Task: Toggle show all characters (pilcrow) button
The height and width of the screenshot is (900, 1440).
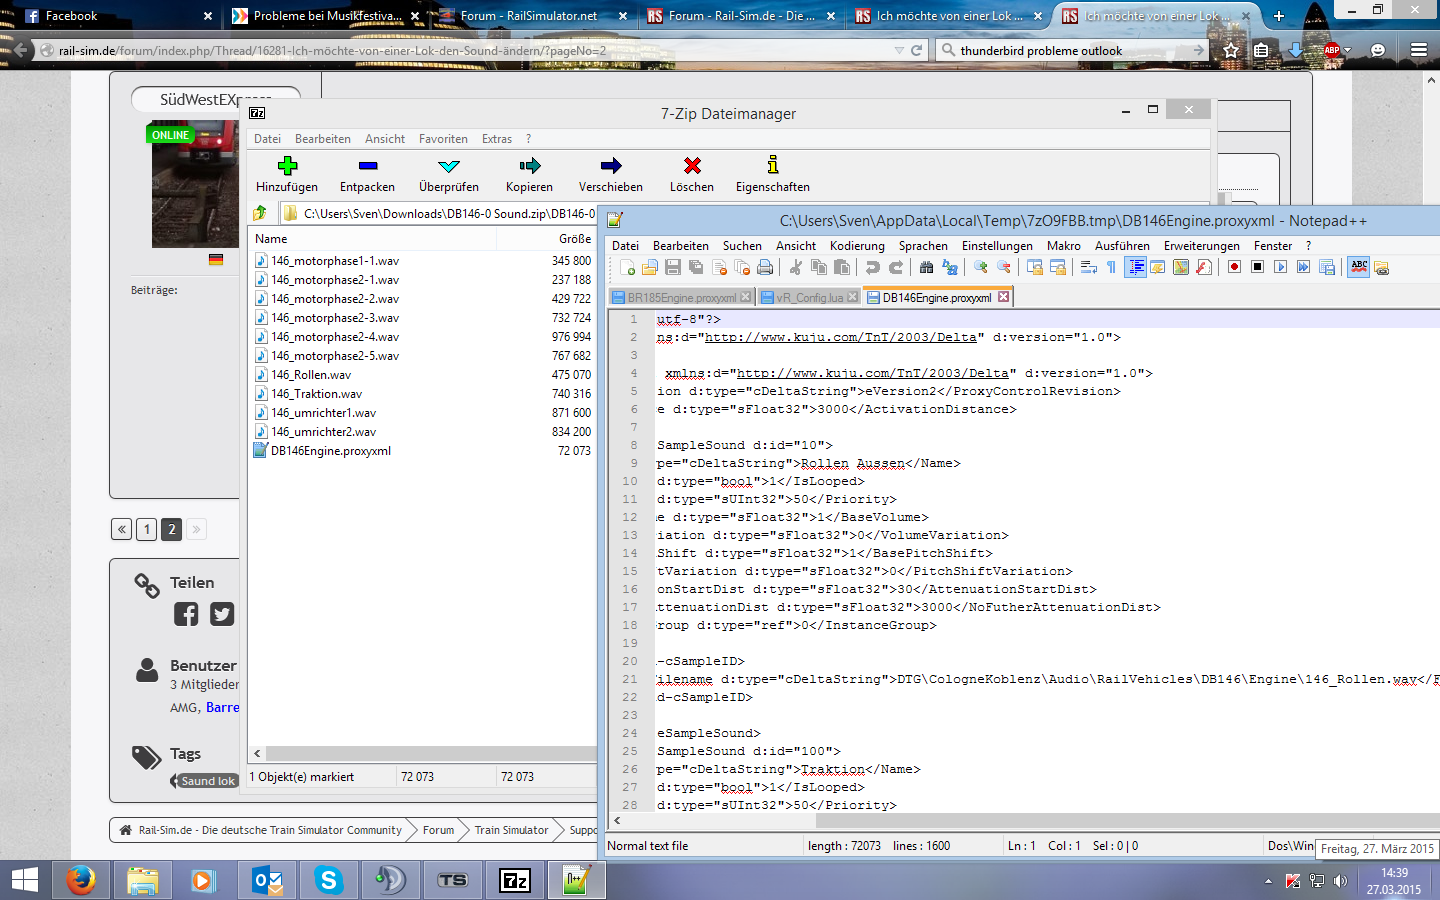Action: (1111, 267)
